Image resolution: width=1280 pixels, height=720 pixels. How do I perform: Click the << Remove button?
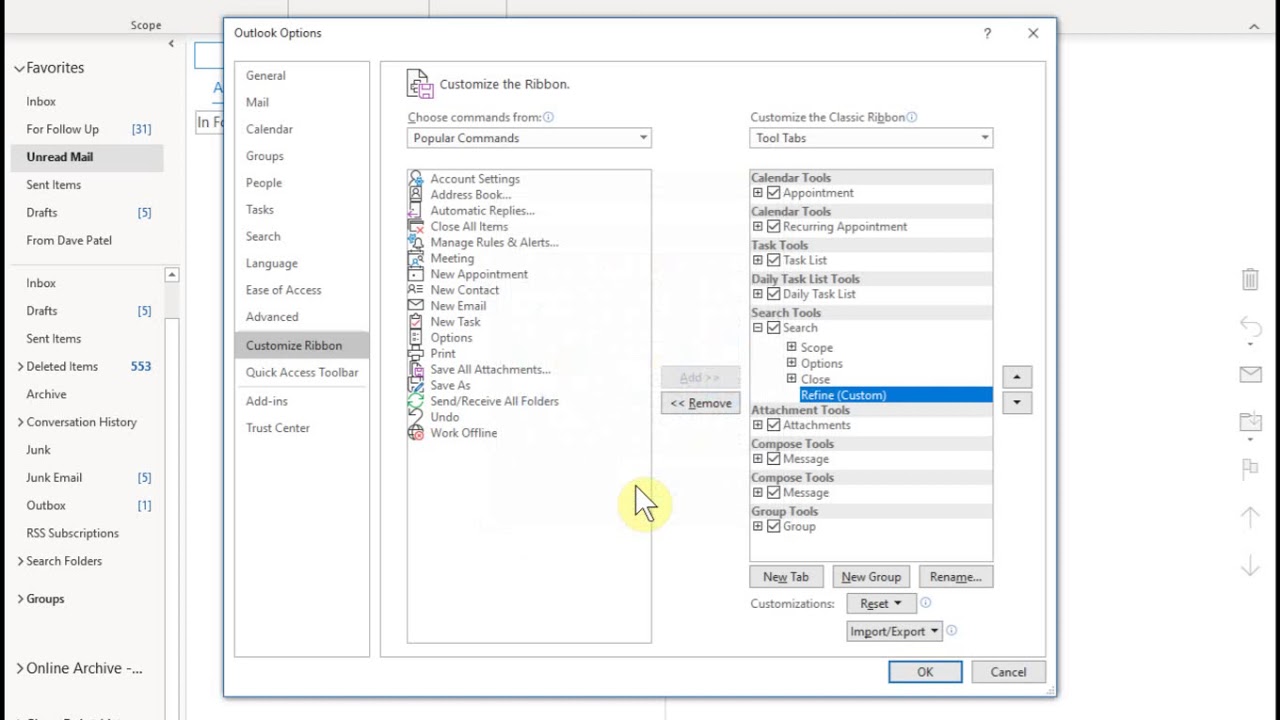coord(700,403)
